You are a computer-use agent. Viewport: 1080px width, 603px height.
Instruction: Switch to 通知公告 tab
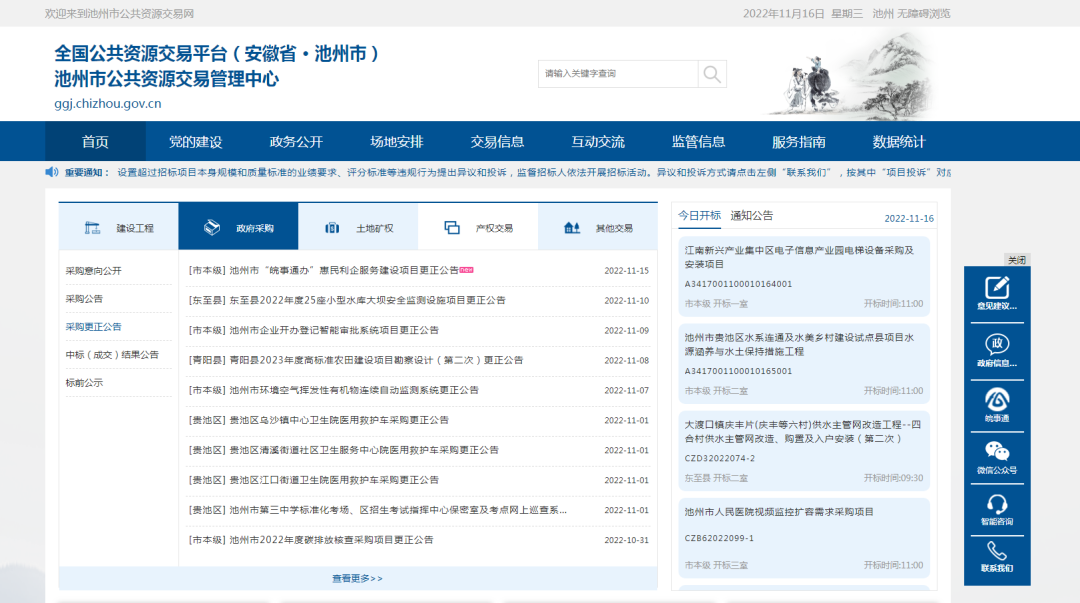751,216
